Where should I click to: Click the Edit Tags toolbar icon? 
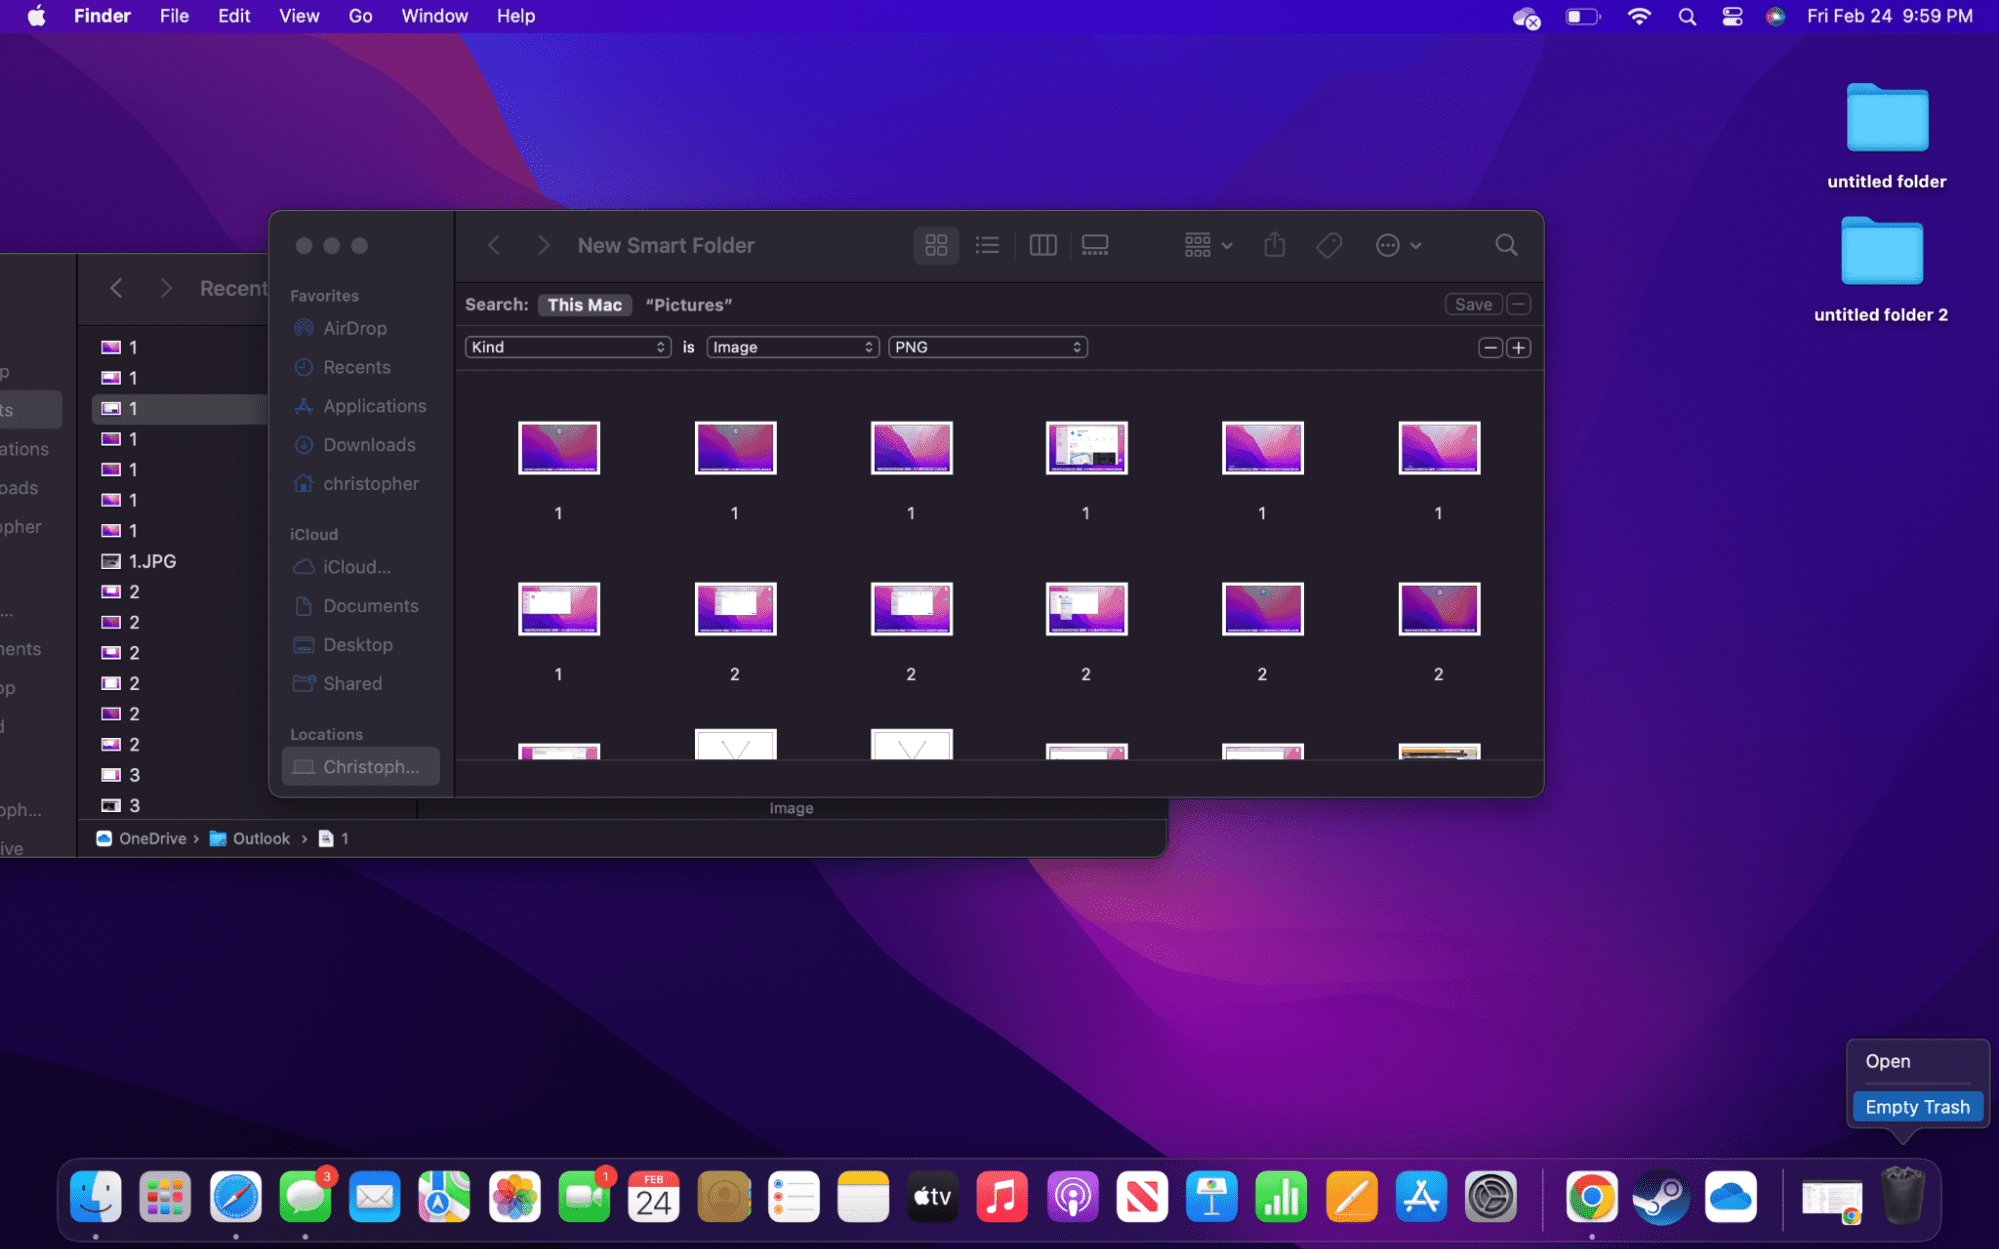point(1329,245)
